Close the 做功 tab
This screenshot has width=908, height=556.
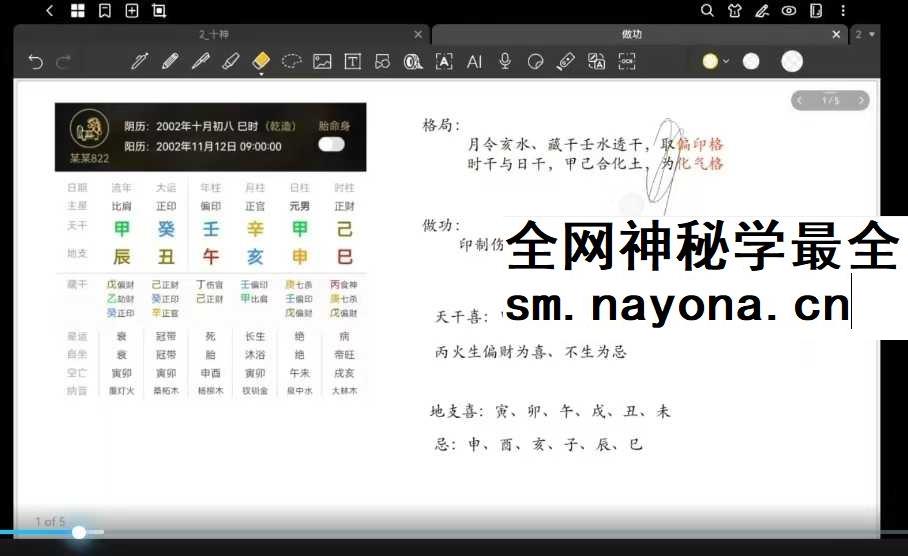pos(836,35)
